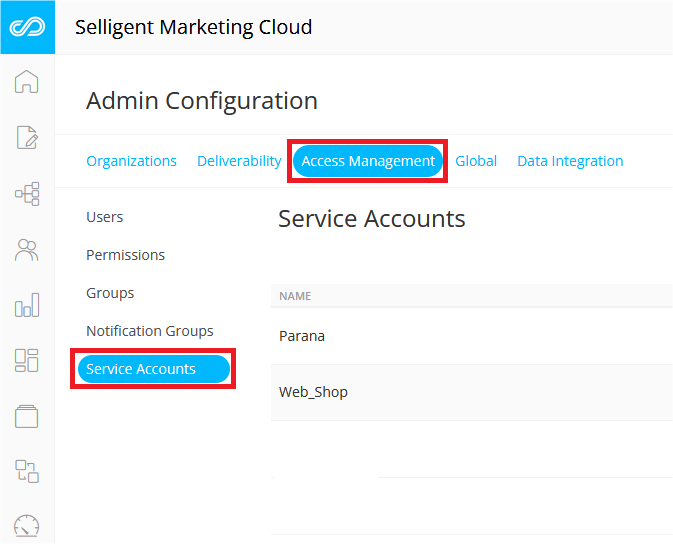Image resolution: width=673 pixels, height=544 pixels.
Task: Open the Deliverability tab
Action: coord(239,161)
